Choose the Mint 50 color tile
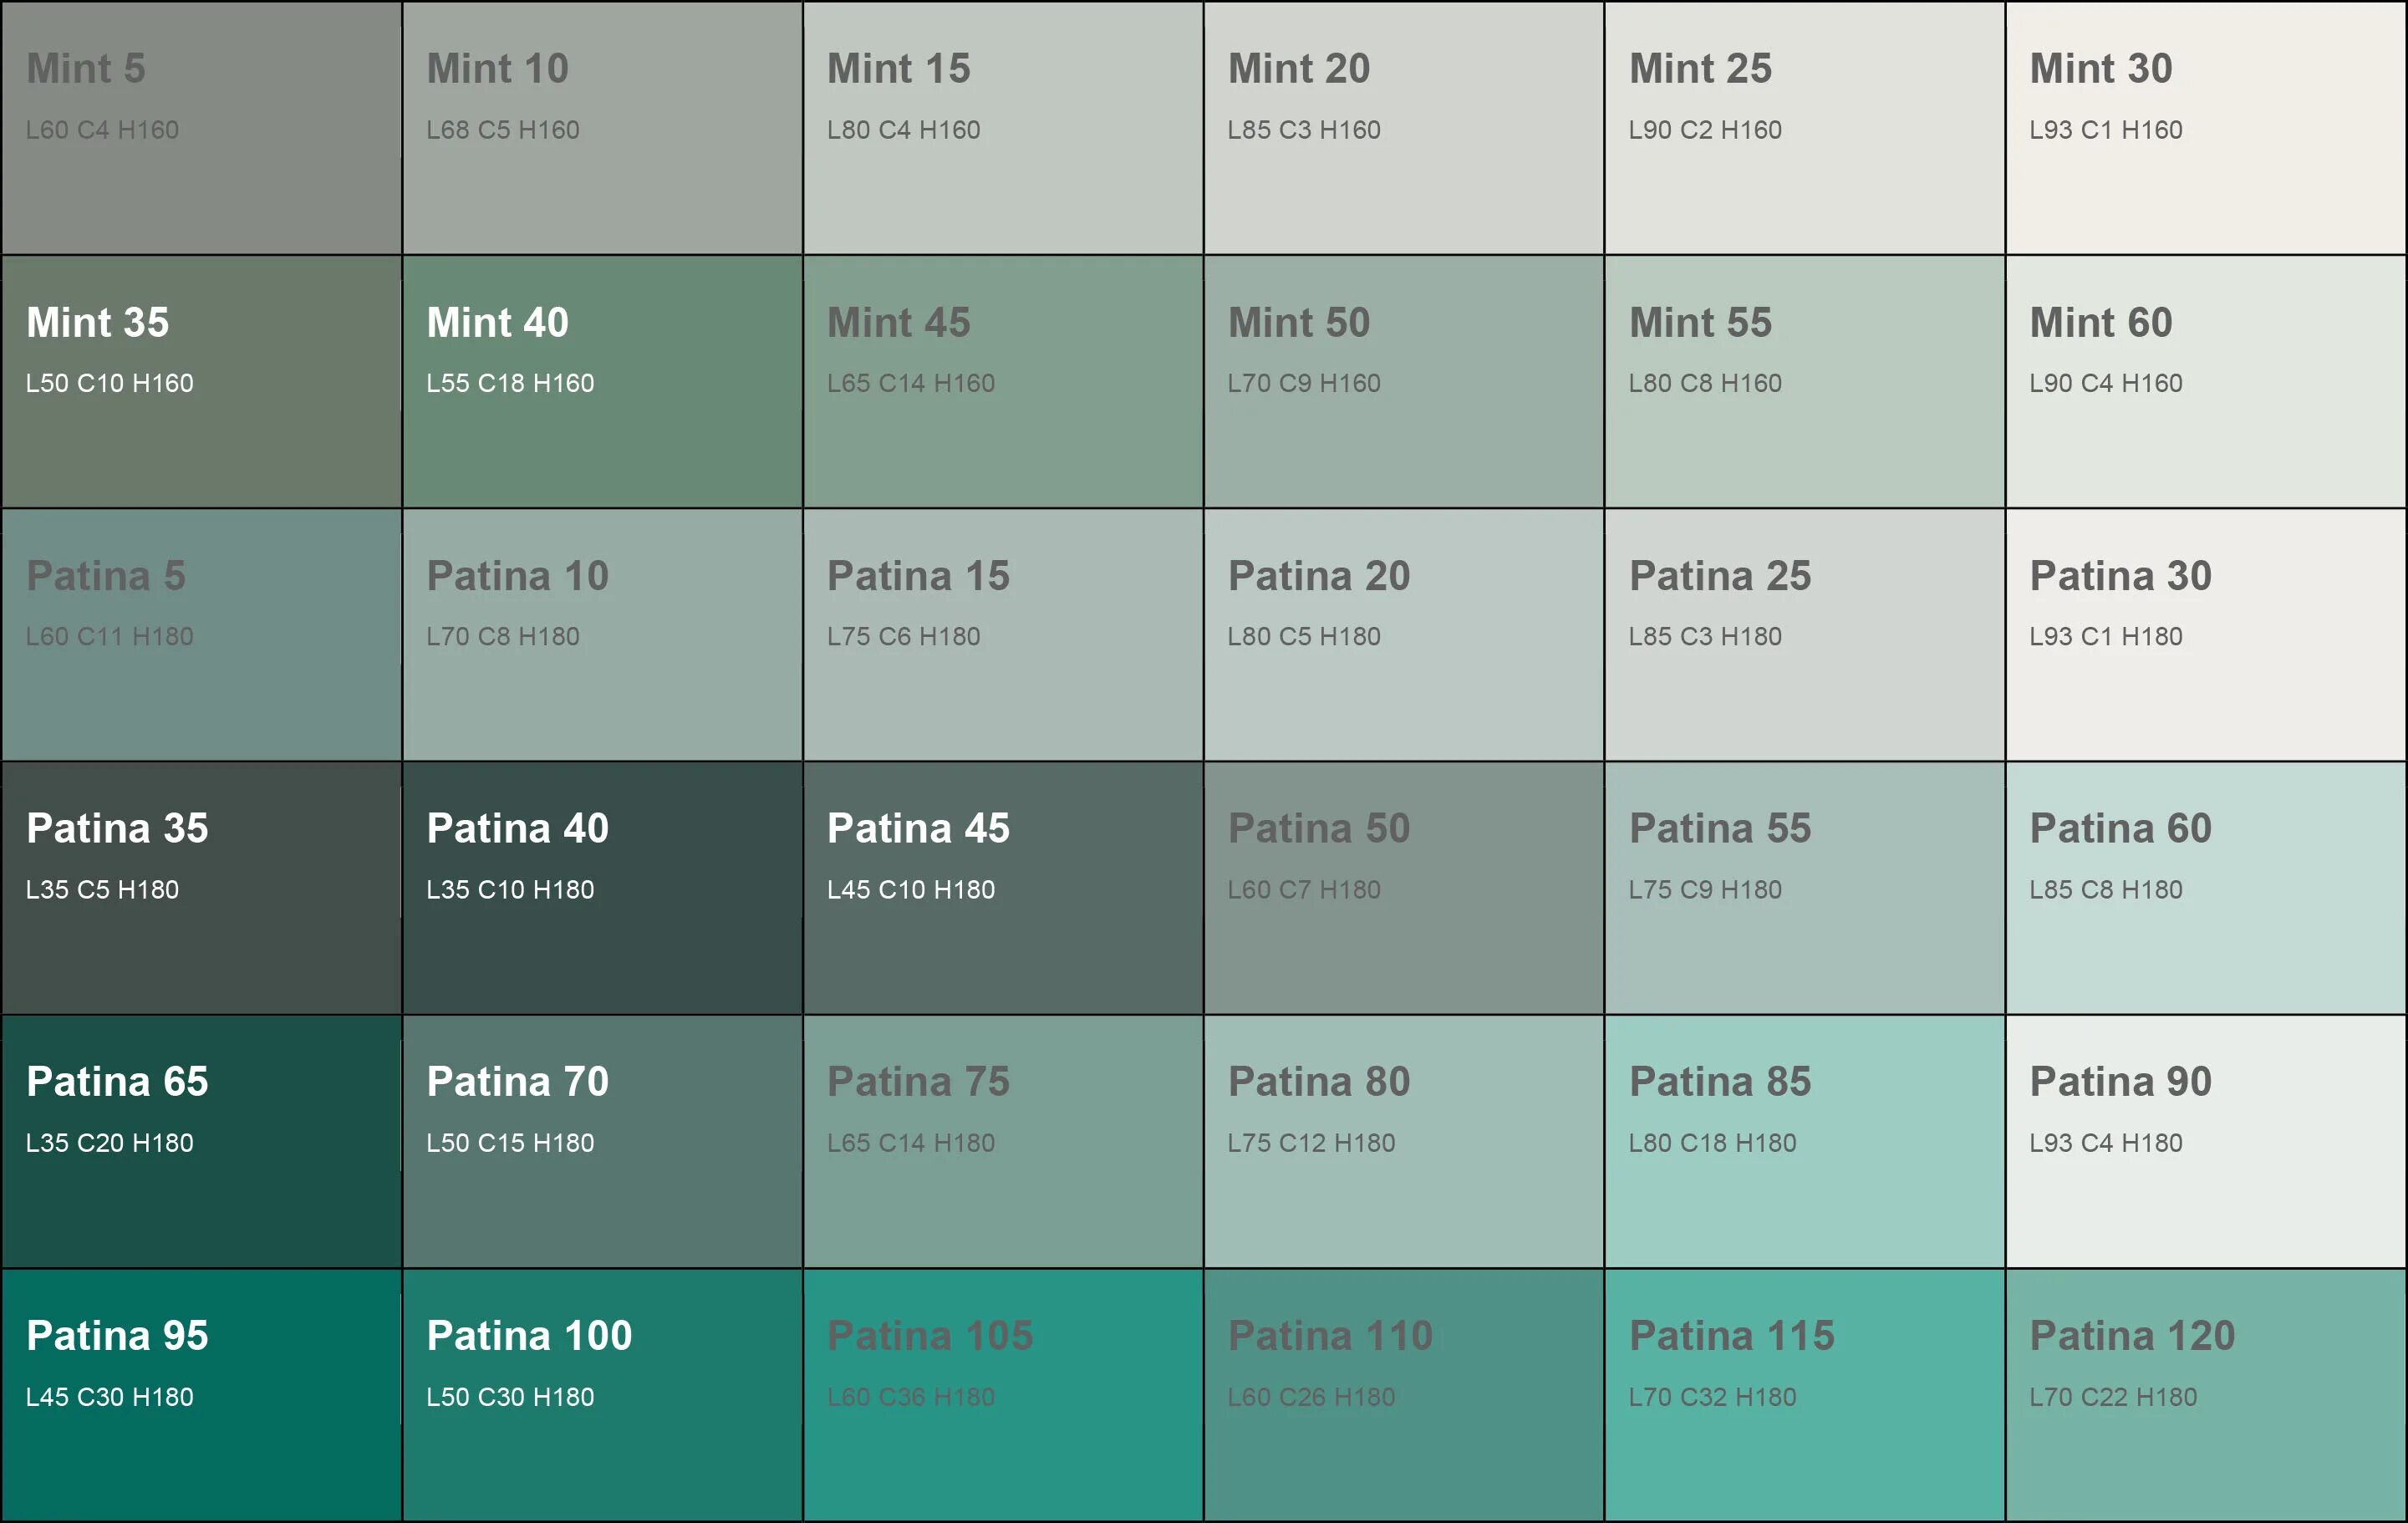Screen dimensions: 2408x1523 click(1403, 381)
